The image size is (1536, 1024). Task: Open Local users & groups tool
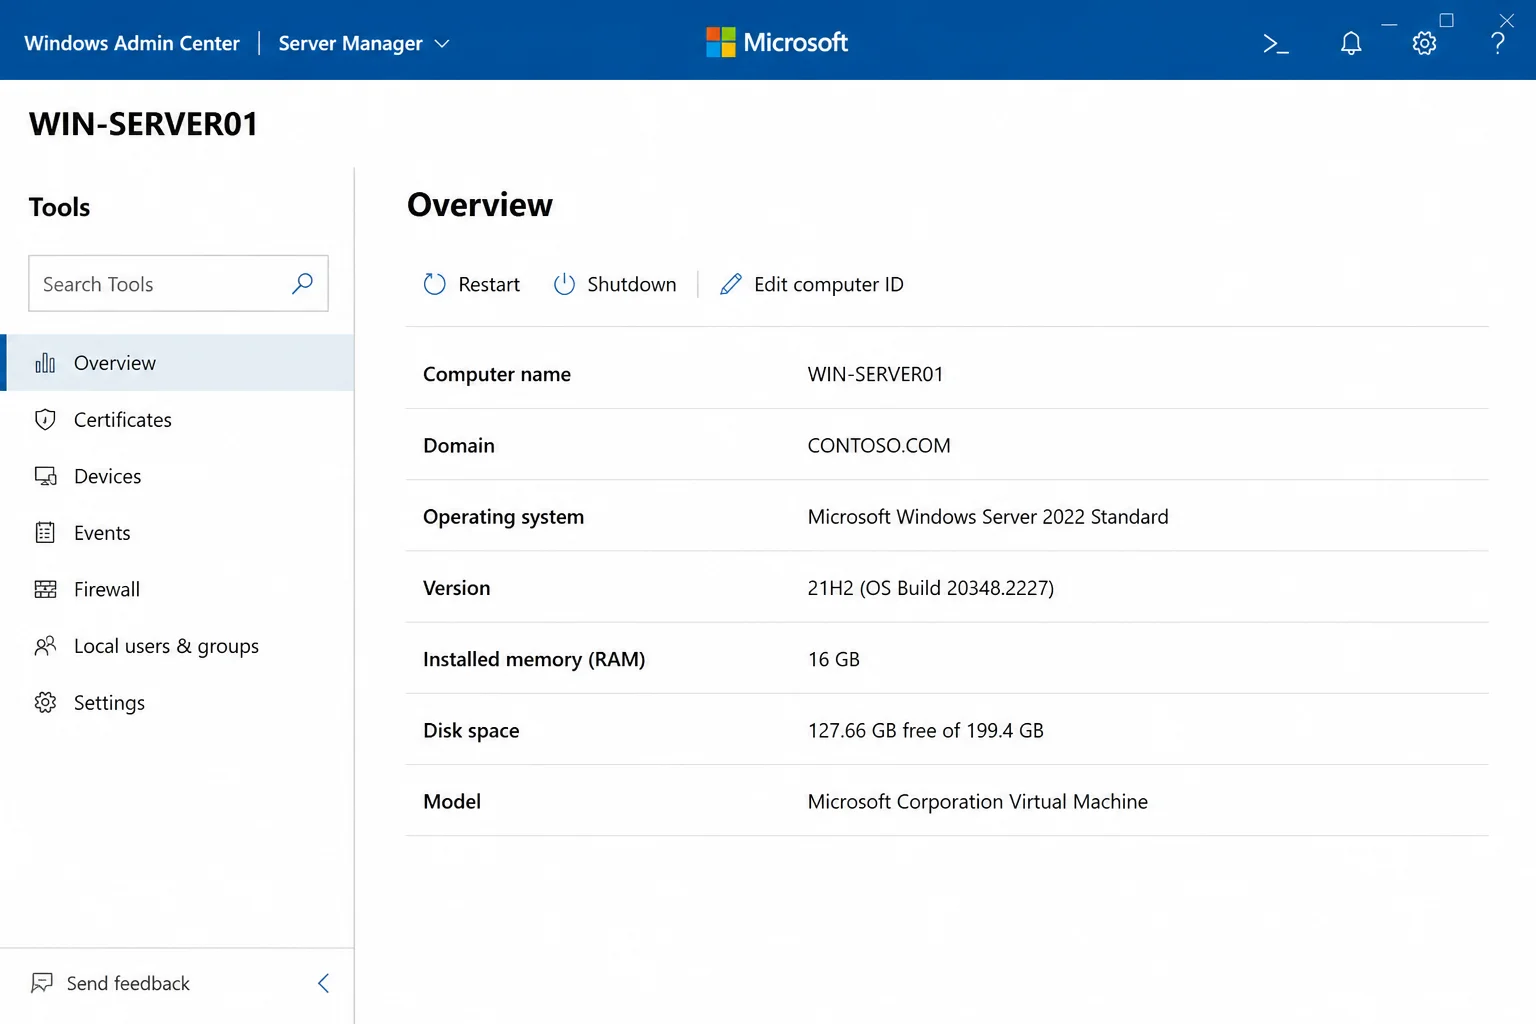coord(178,646)
